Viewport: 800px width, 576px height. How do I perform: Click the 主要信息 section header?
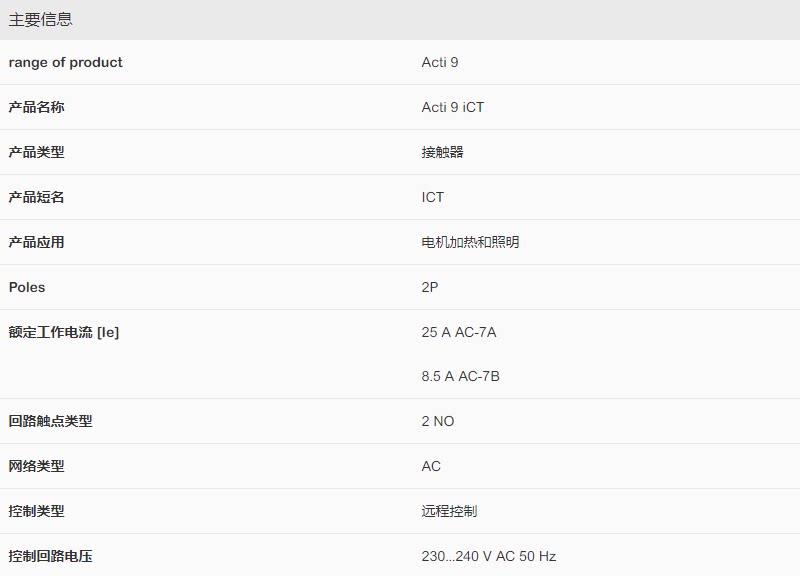click(x=41, y=19)
